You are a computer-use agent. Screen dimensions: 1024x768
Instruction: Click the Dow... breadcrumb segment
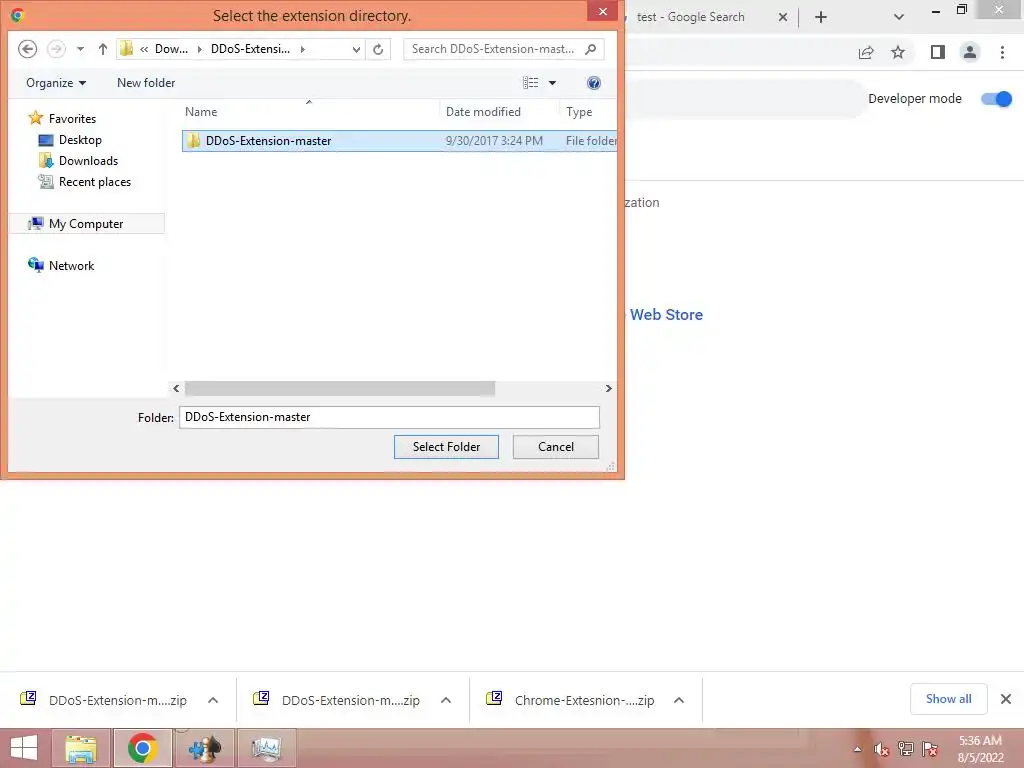point(171,49)
